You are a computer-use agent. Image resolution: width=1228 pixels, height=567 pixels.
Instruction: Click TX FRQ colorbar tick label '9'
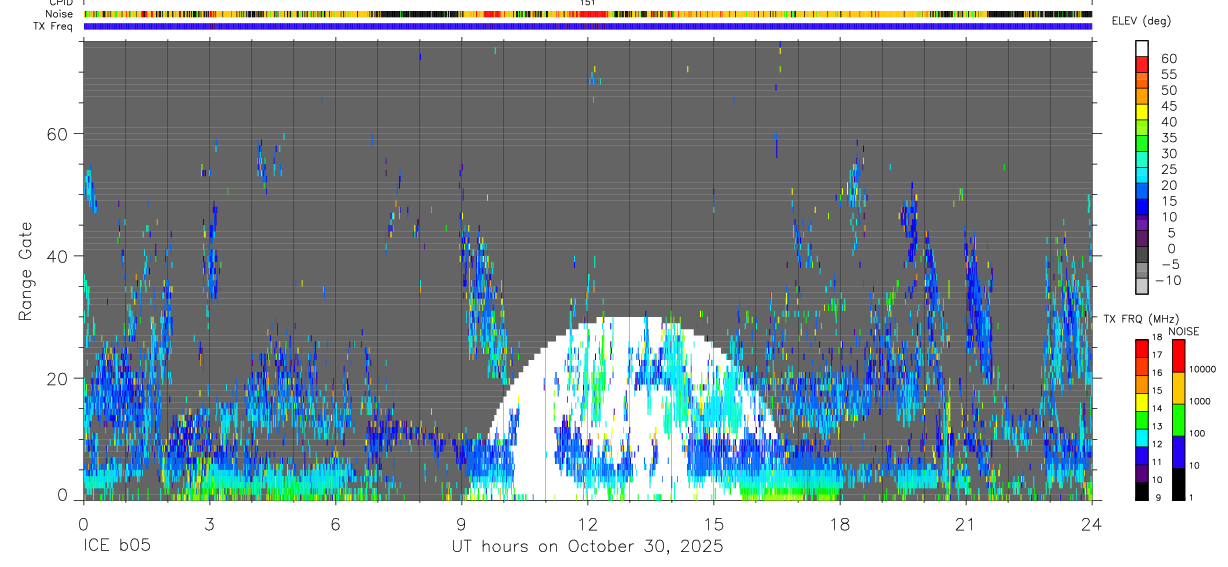click(1158, 497)
